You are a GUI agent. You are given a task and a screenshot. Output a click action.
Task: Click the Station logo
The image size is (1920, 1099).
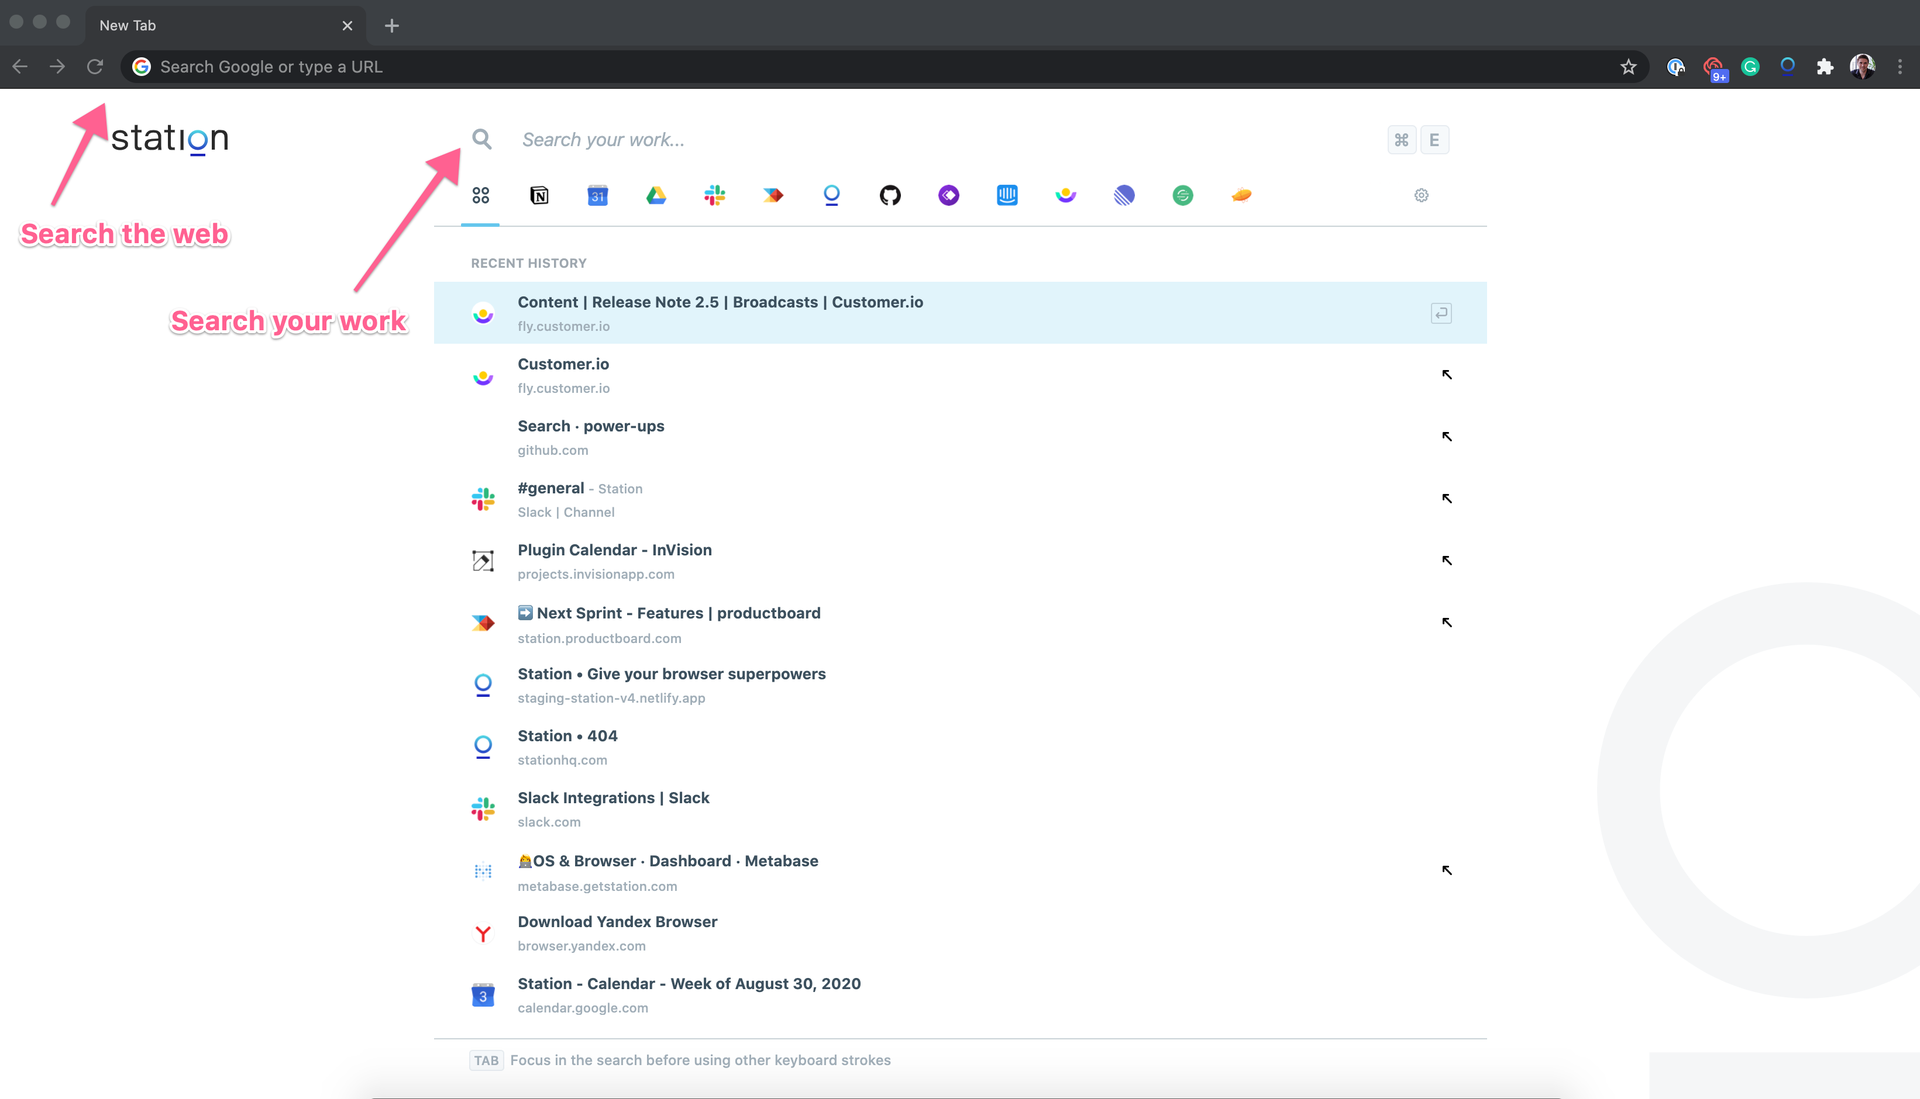169,138
